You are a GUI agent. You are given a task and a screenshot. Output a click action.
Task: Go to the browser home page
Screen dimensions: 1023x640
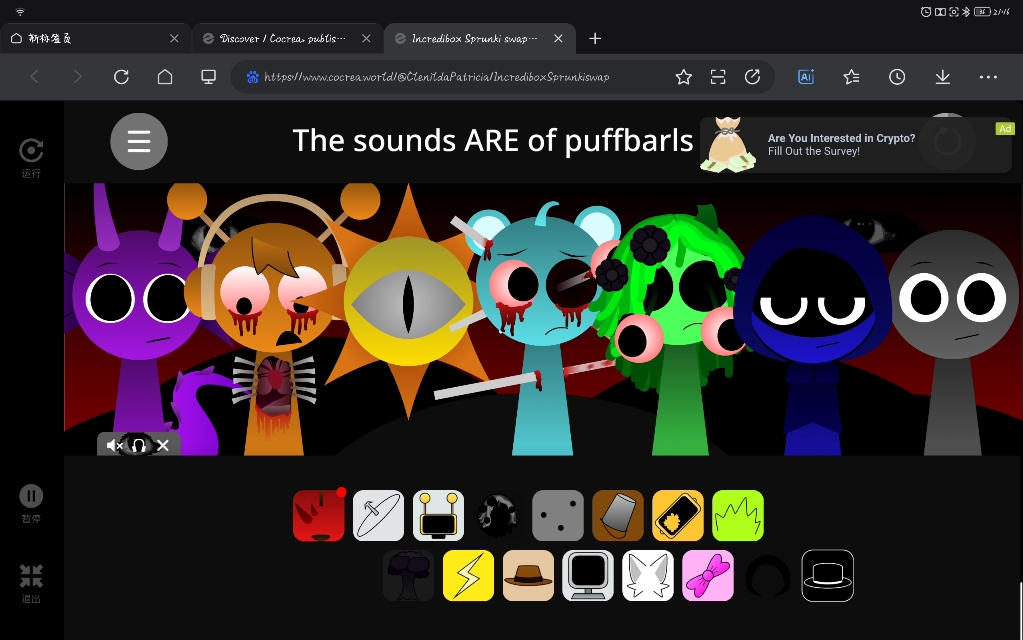tap(165, 77)
